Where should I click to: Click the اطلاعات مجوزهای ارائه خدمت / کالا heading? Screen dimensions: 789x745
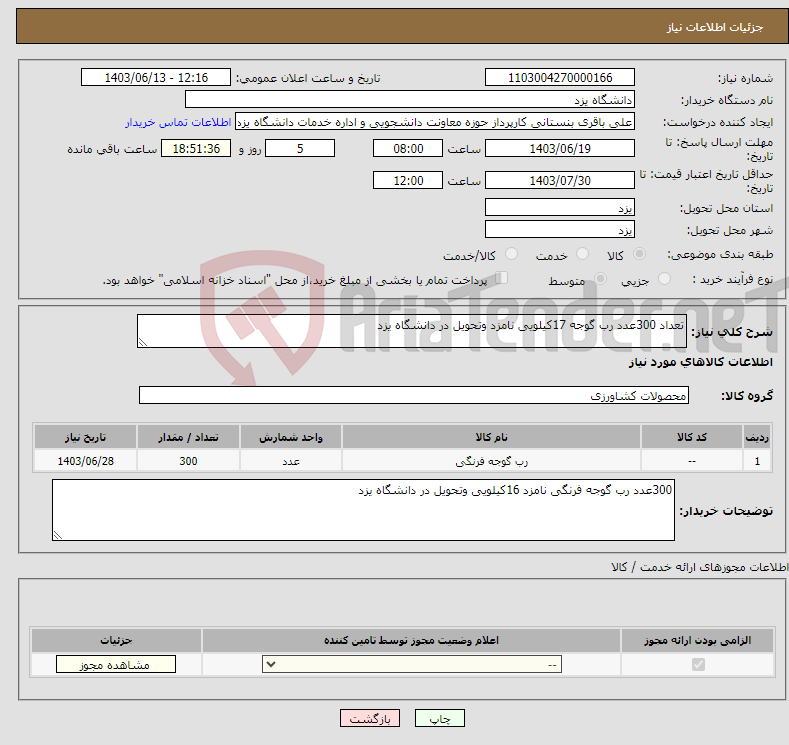pos(699,567)
